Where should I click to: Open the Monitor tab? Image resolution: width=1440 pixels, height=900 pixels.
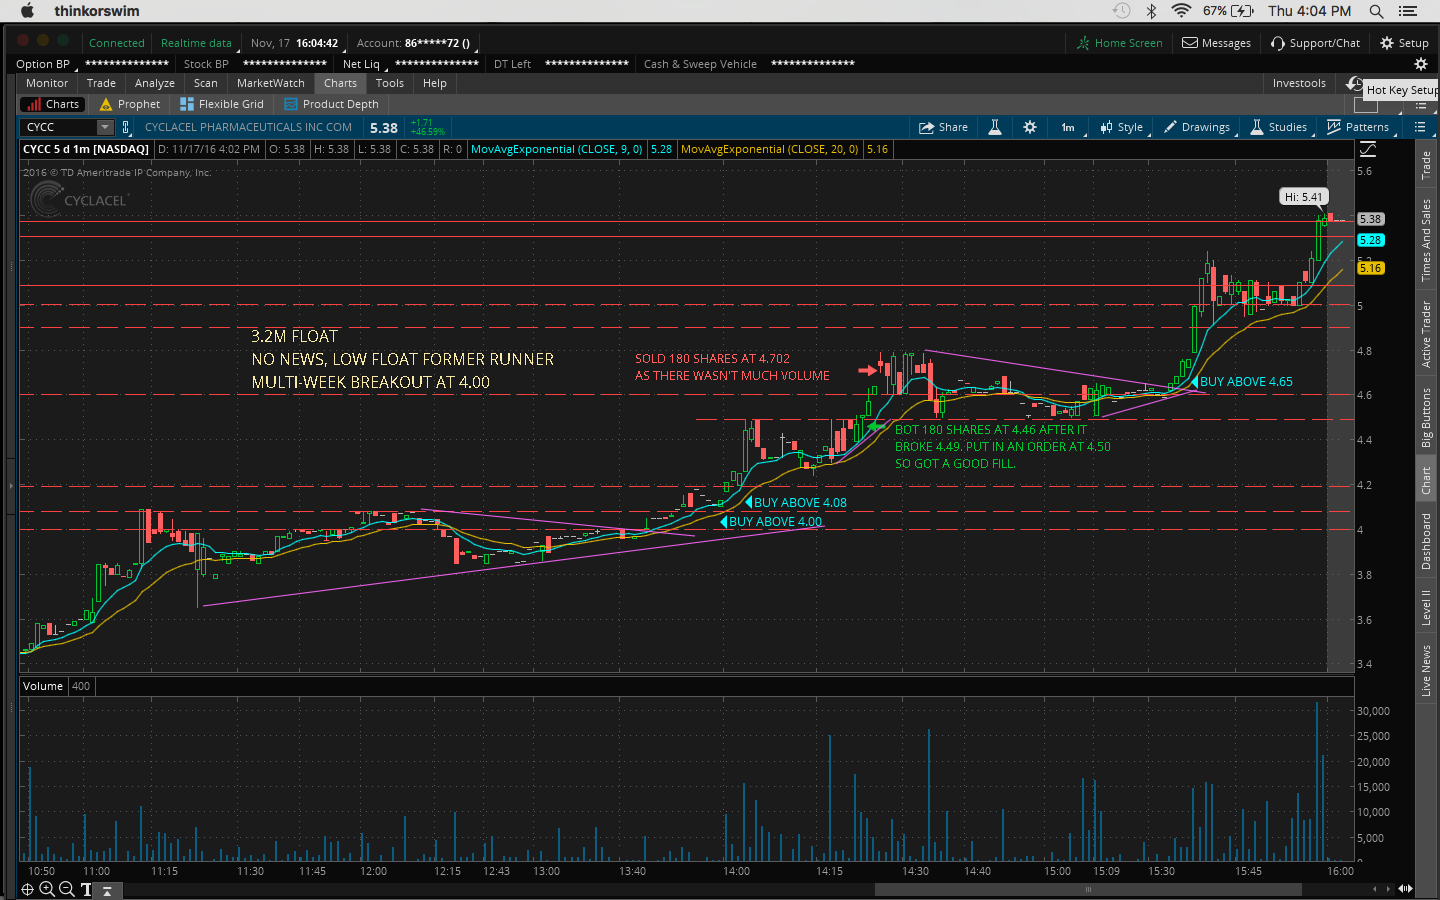click(47, 83)
